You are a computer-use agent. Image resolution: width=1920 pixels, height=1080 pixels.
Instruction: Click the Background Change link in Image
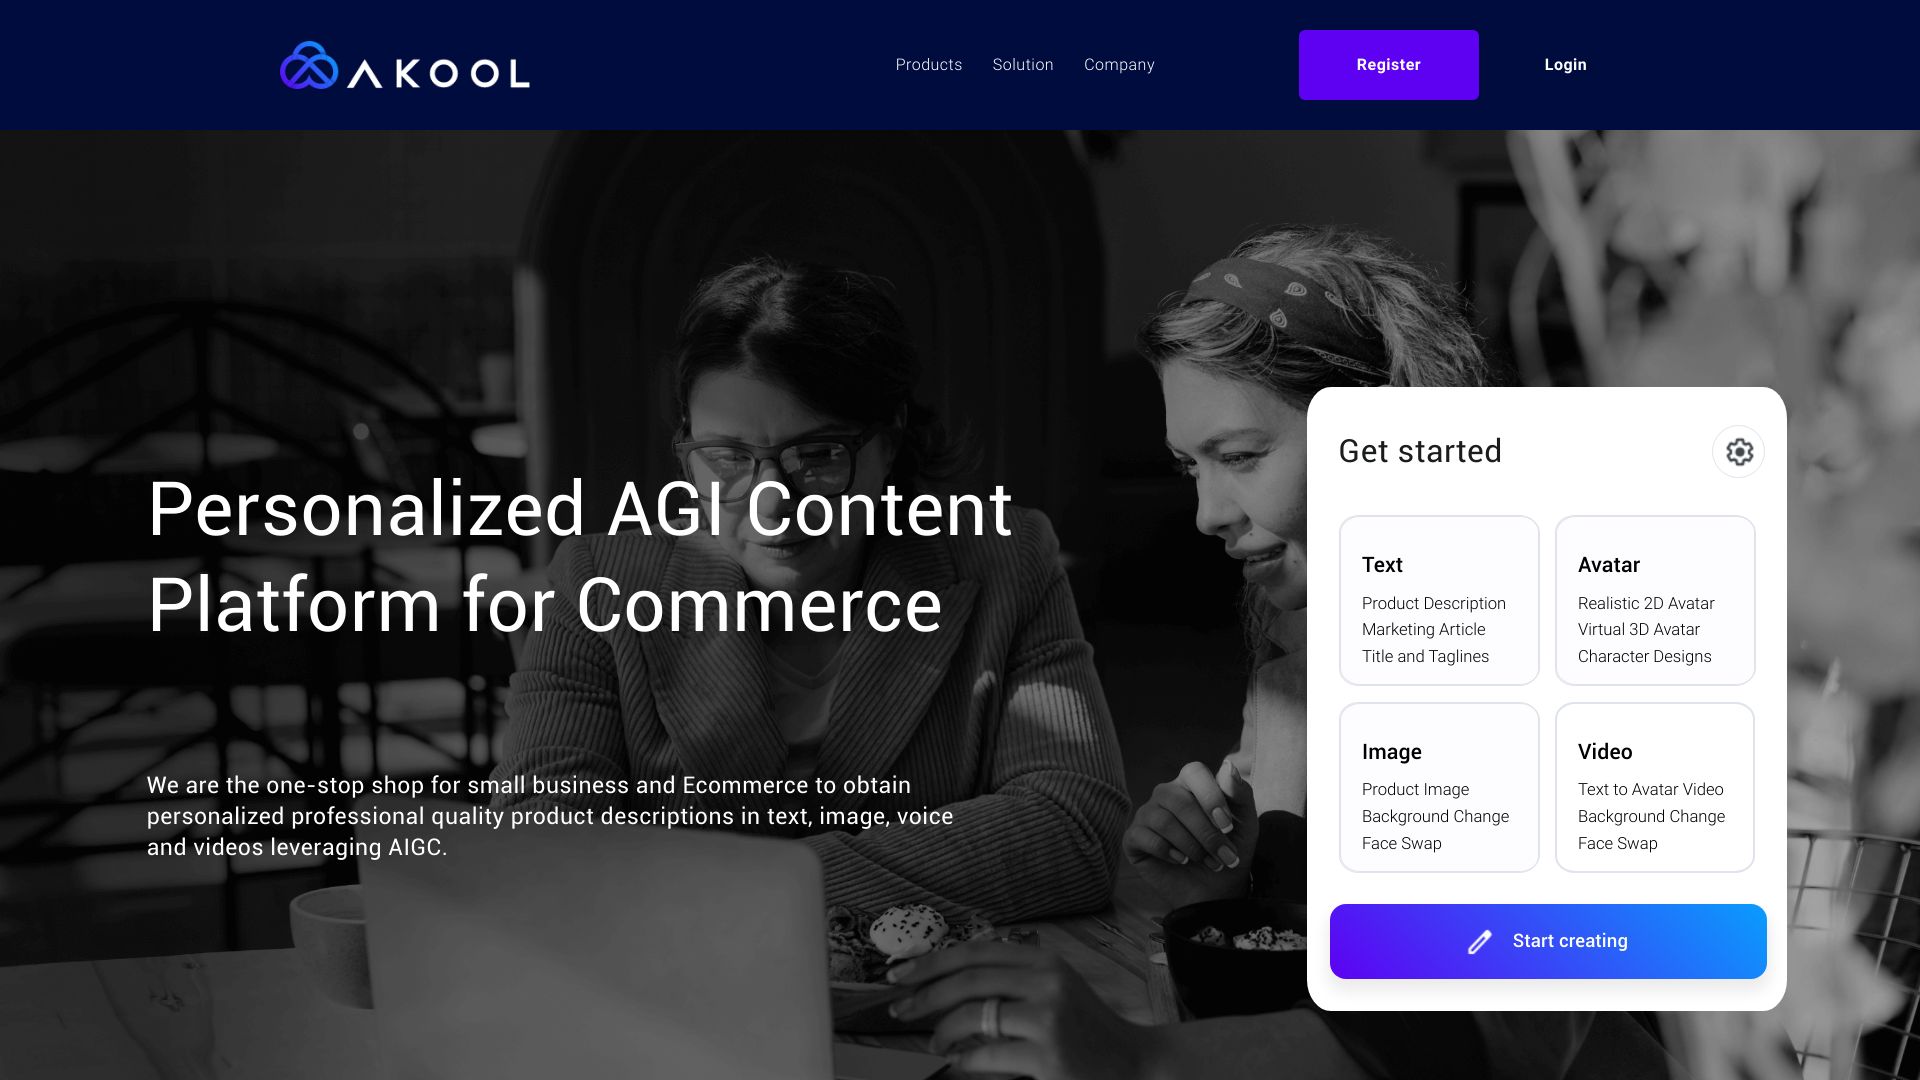[x=1435, y=816]
